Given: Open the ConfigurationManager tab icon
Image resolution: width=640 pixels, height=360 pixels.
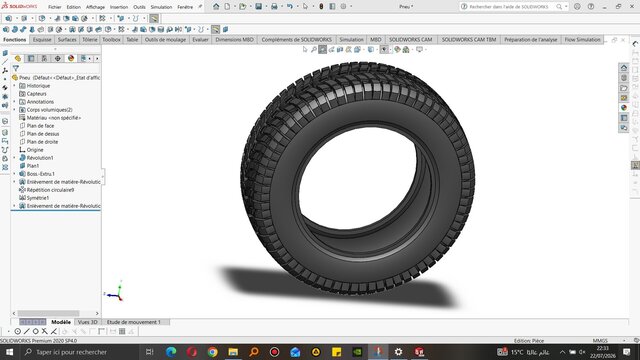Looking at the screenshot, I should coord(44,58).
